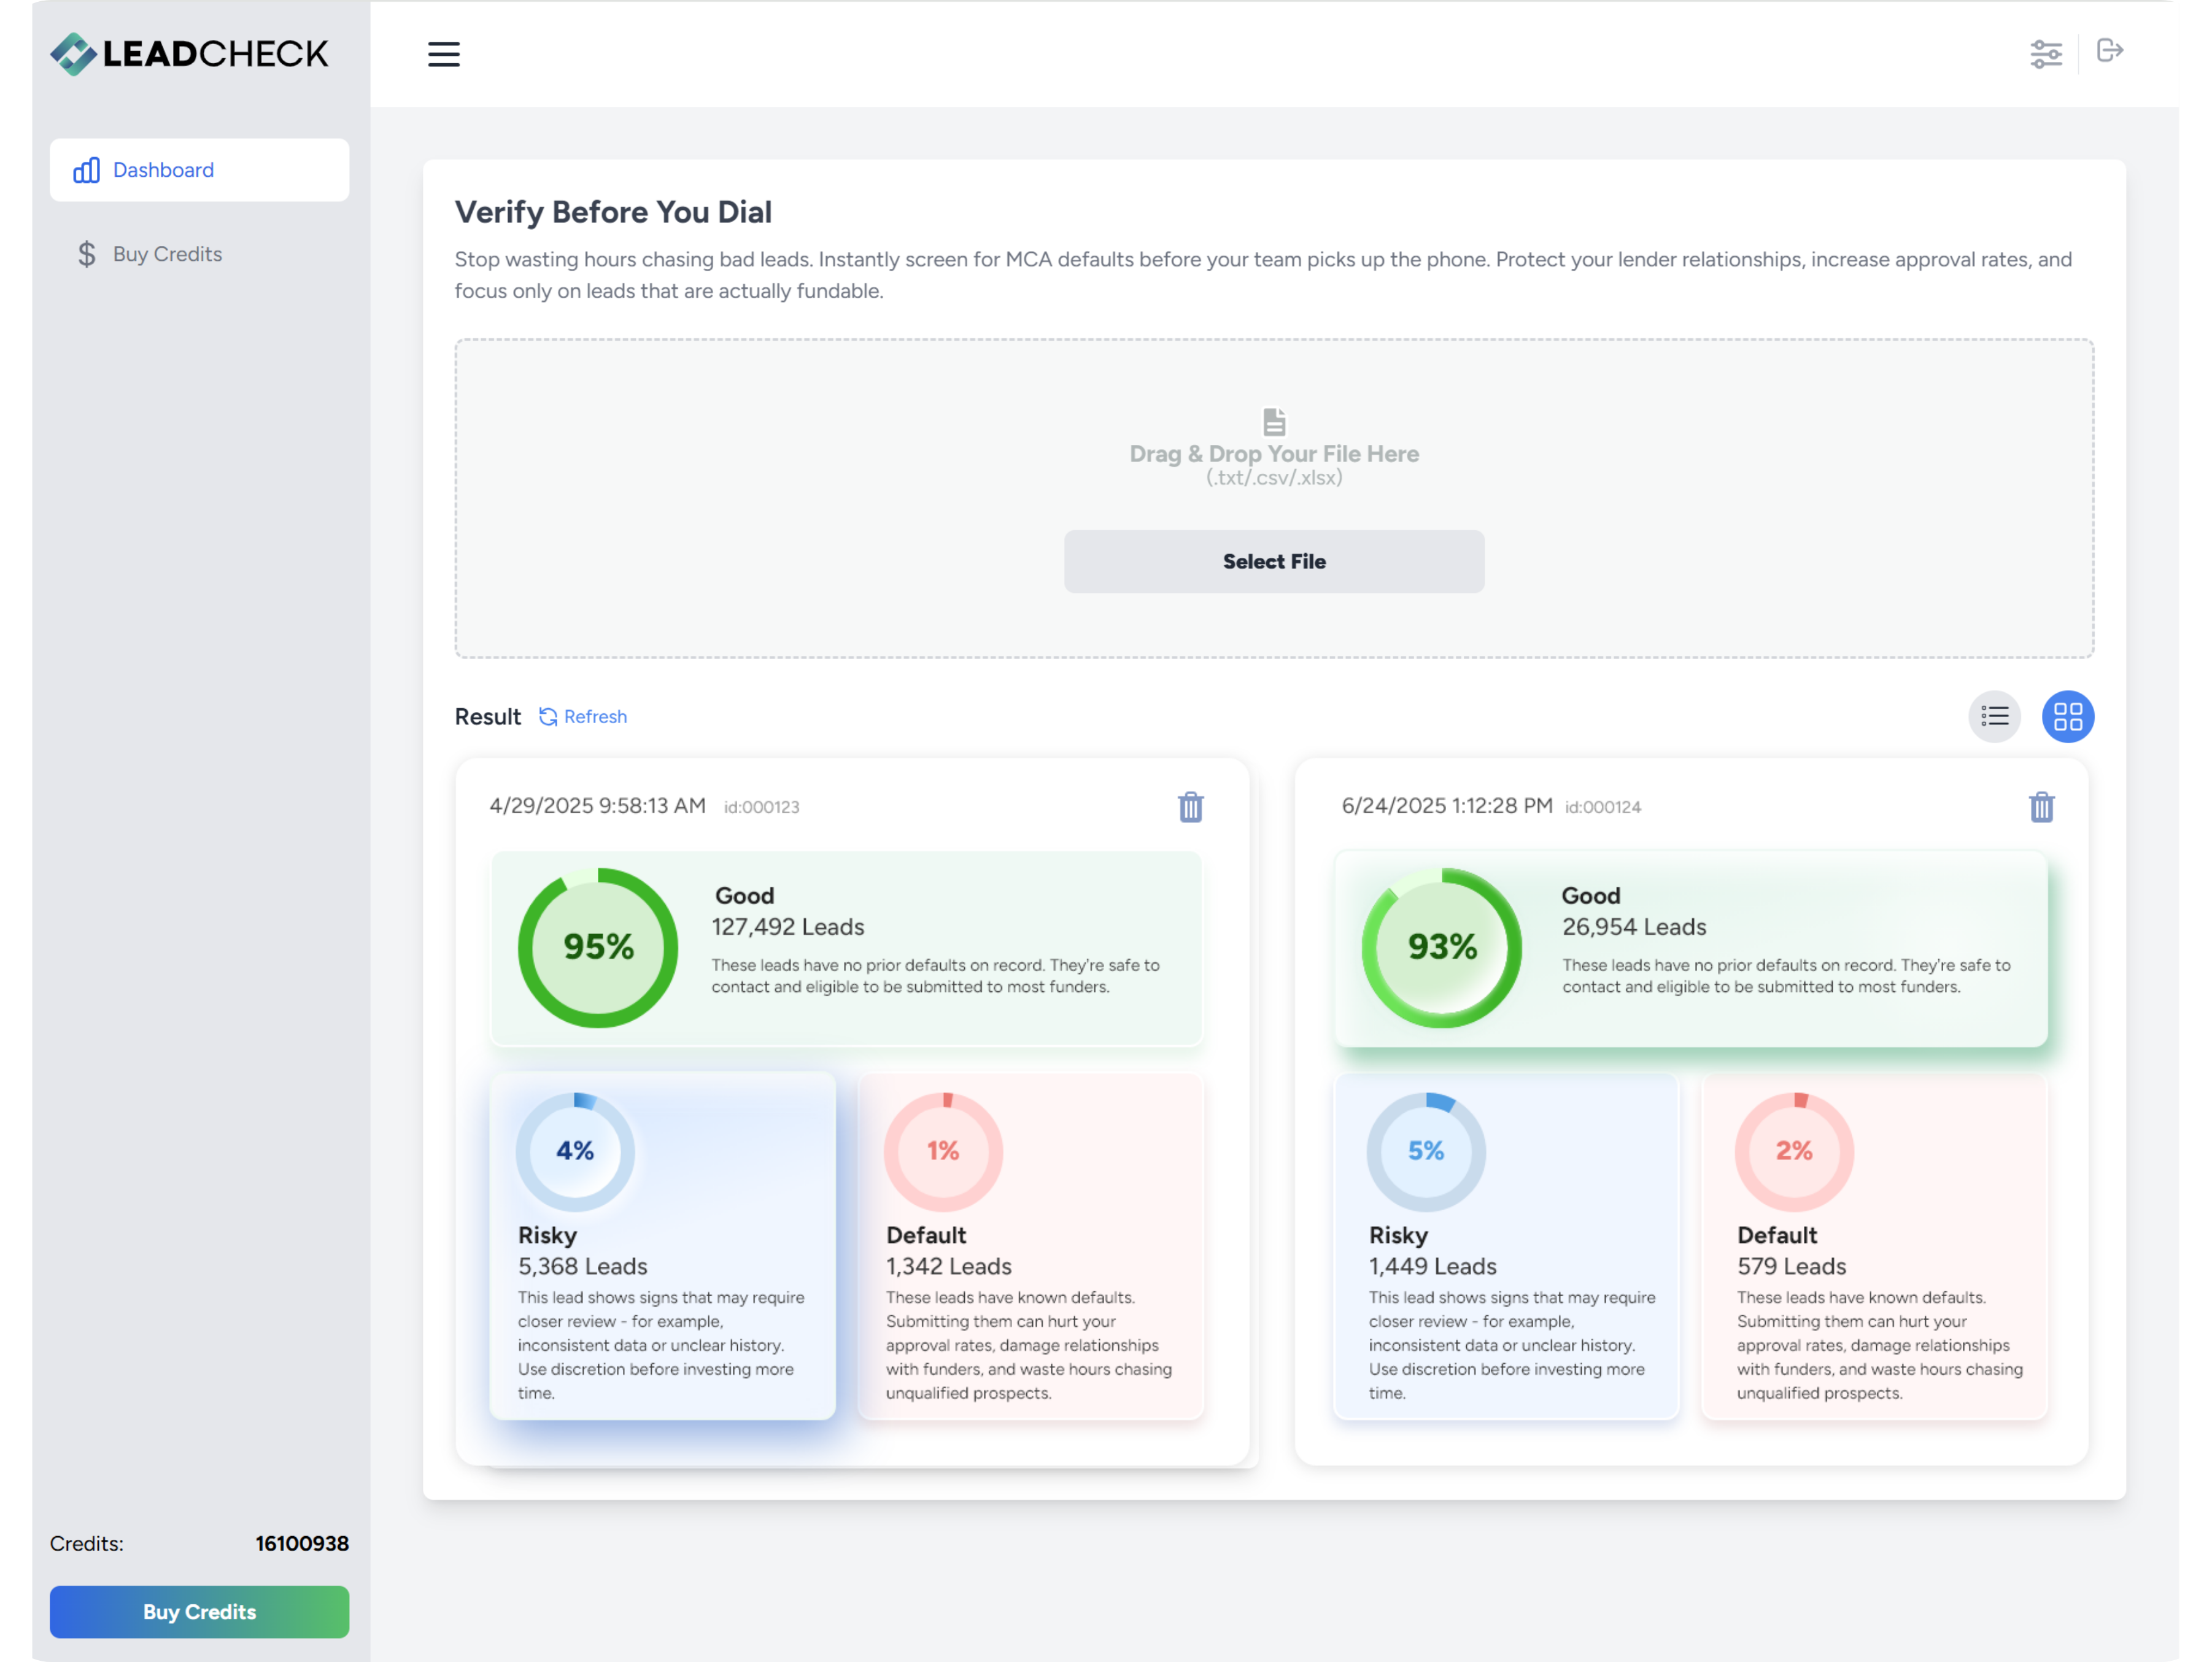
Task: Go to Buy Credits sidebar item
Action: coord(167,254)
